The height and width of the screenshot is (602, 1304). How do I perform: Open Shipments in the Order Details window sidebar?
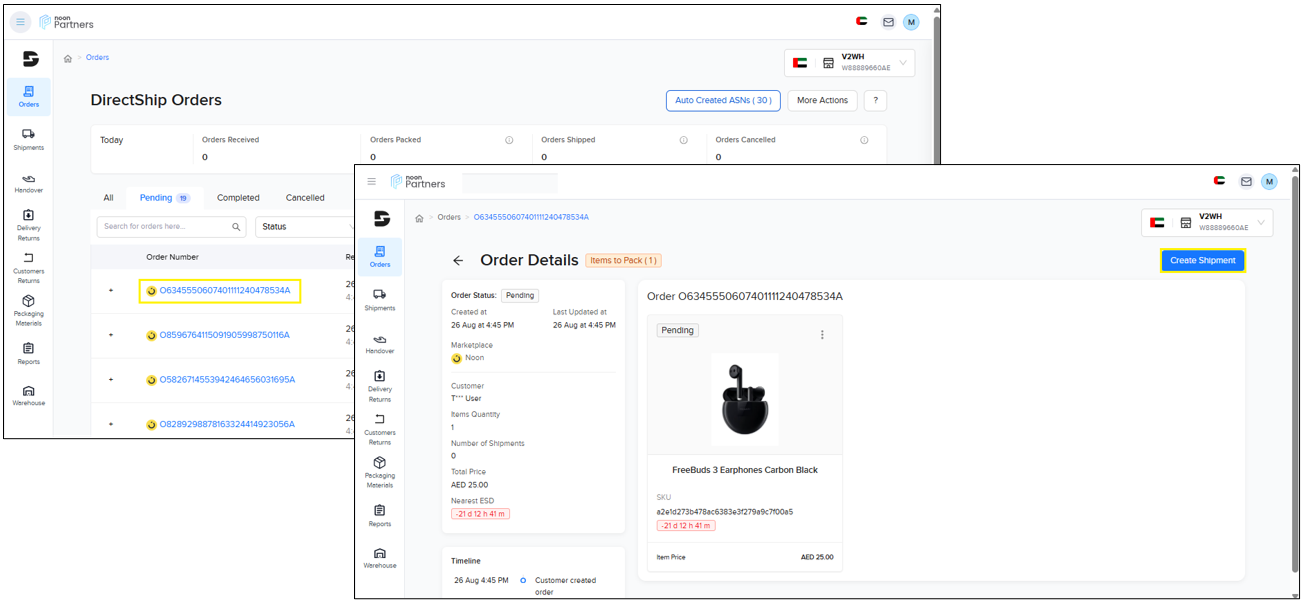coord(380,300)
